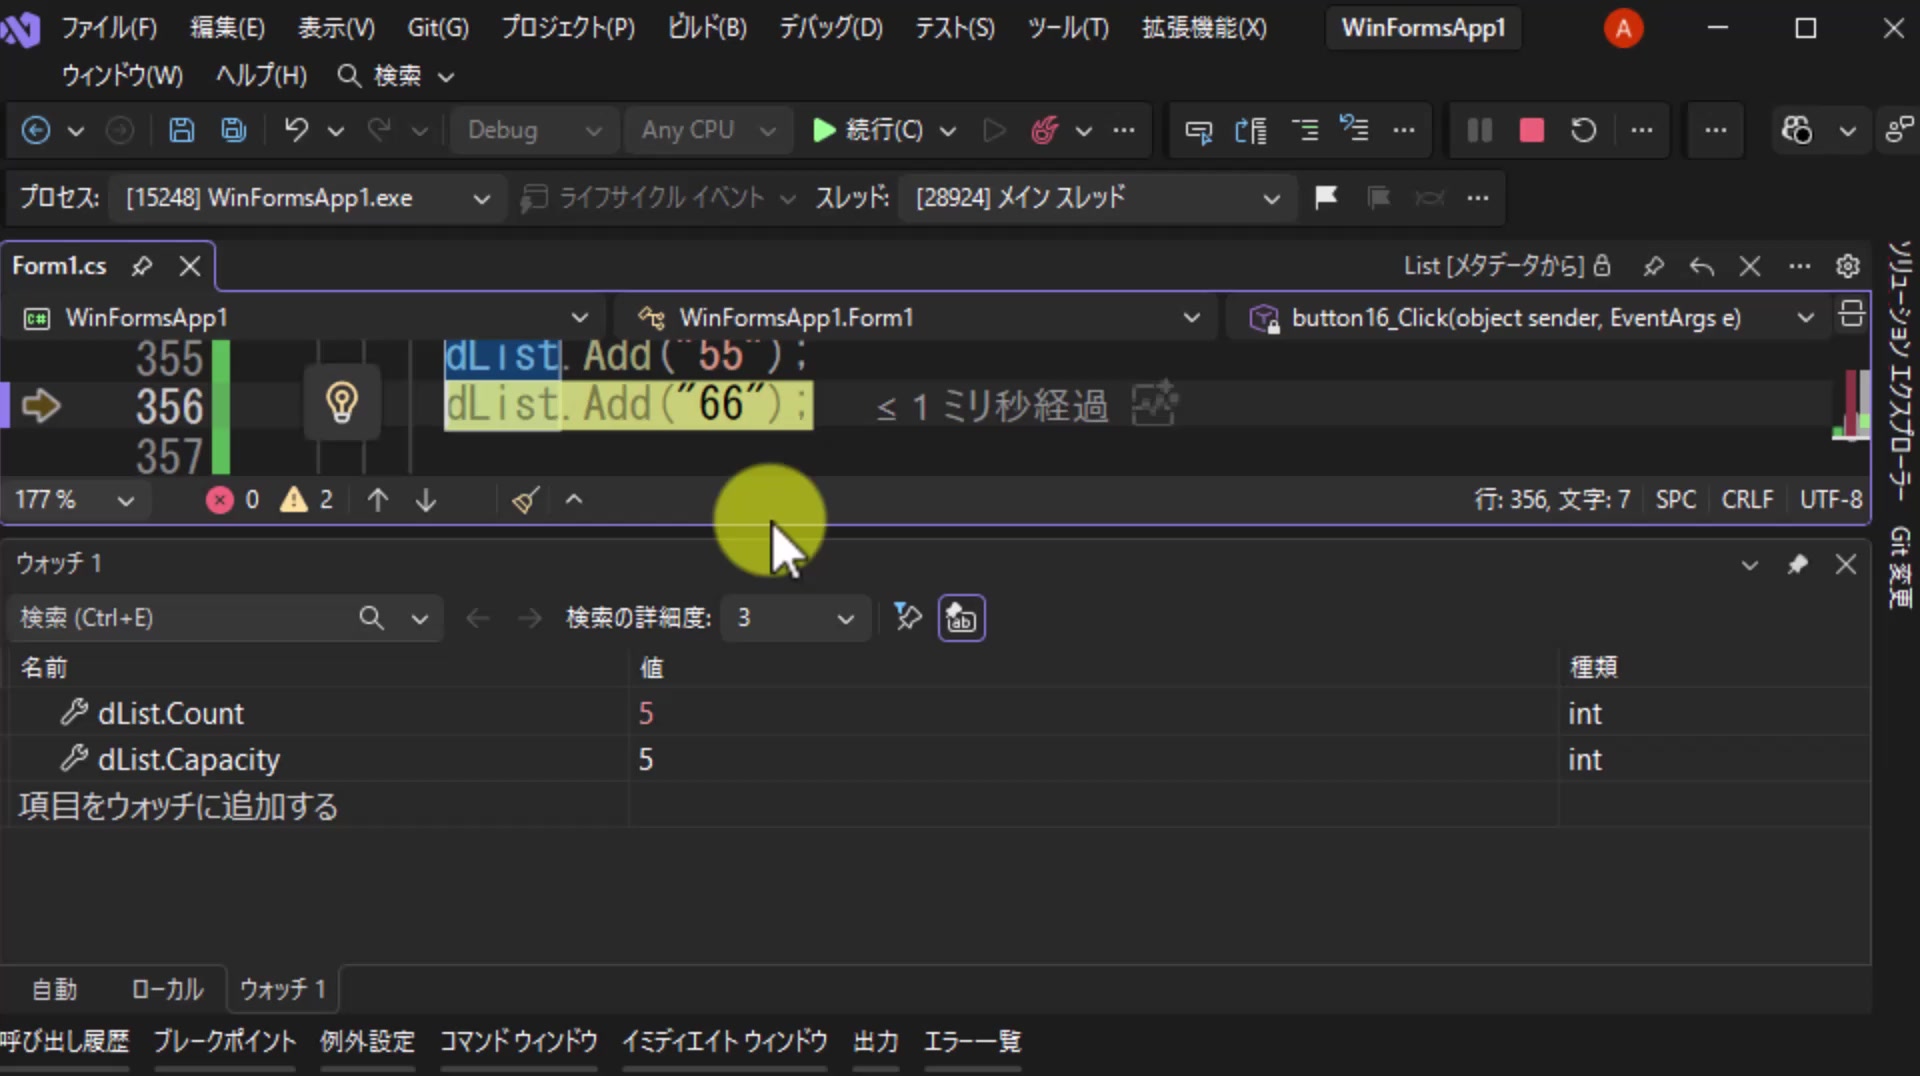
Task: Click the yellow warning count indicator
Action: 306,499
